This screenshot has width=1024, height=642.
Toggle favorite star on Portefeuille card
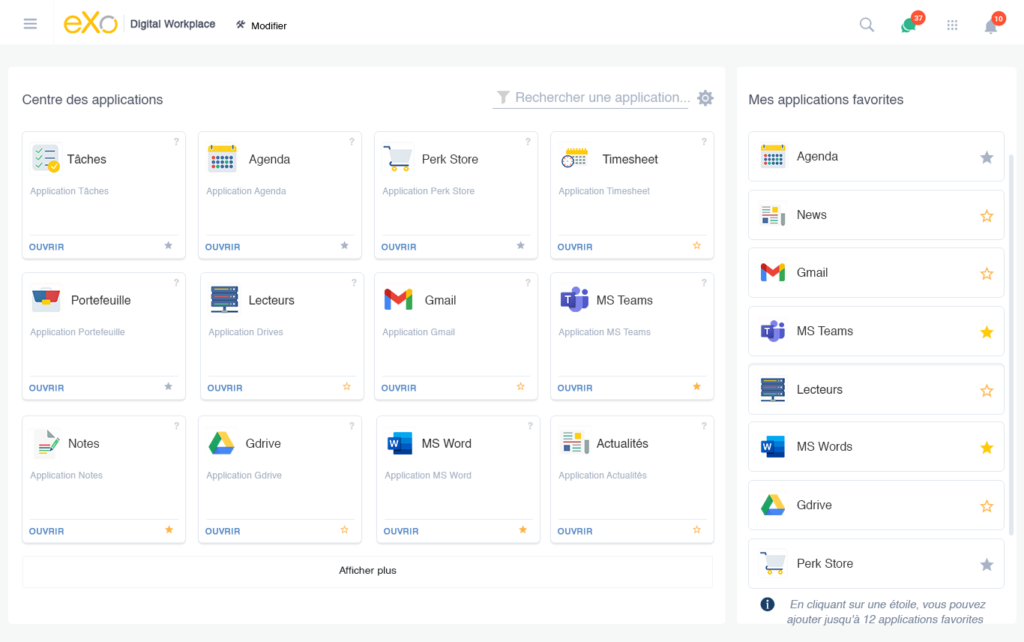point(168,387)
